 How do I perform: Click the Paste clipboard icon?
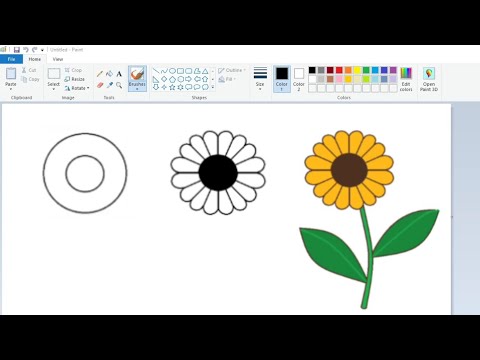coord(11,73)
